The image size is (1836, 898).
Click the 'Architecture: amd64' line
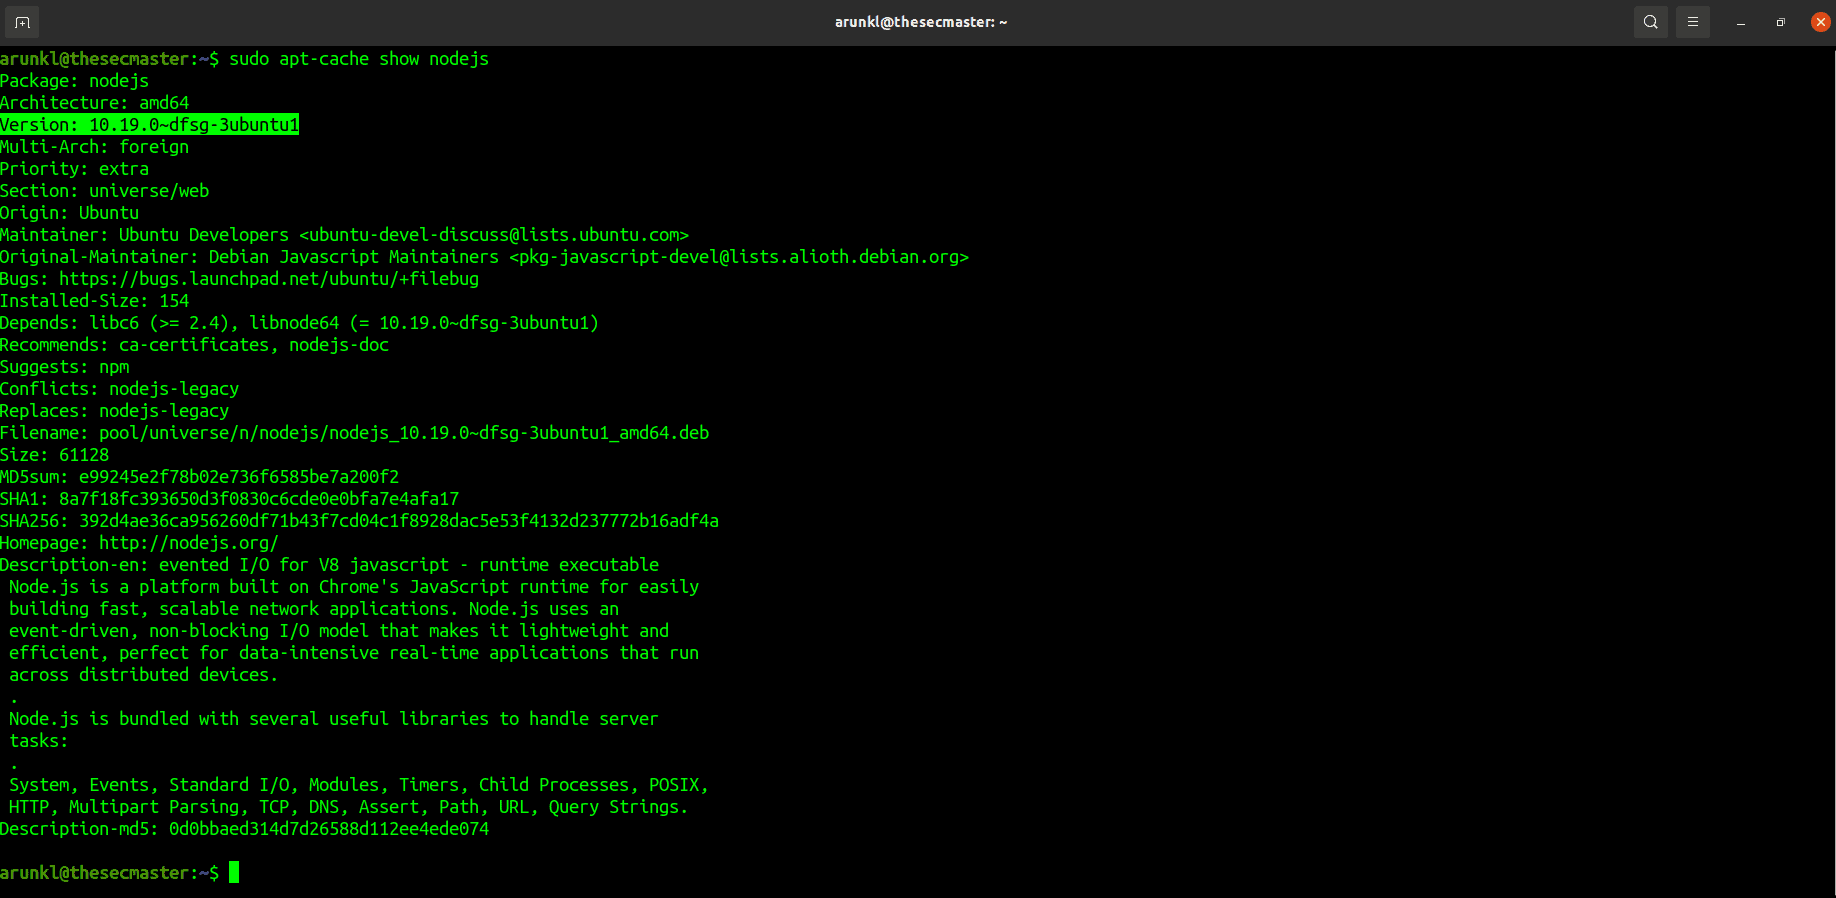click(95, 103)
